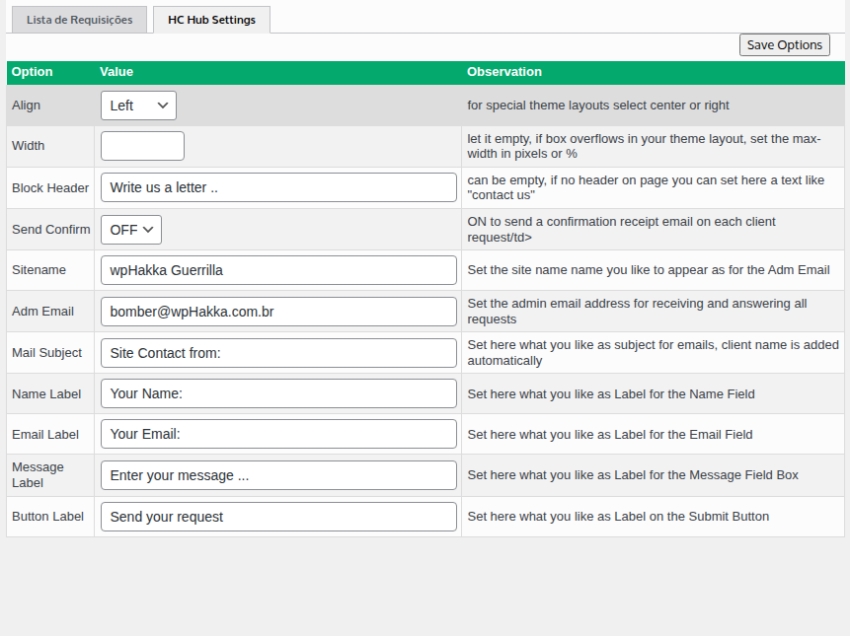Click the Send Confirm row label

pyautogui.click(x=50, y=229)
